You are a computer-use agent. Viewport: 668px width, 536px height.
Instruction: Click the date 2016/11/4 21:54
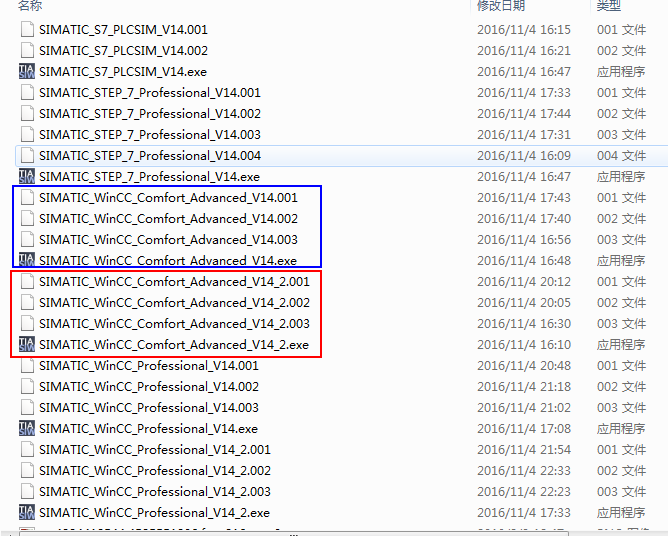(x=524, y=450)
